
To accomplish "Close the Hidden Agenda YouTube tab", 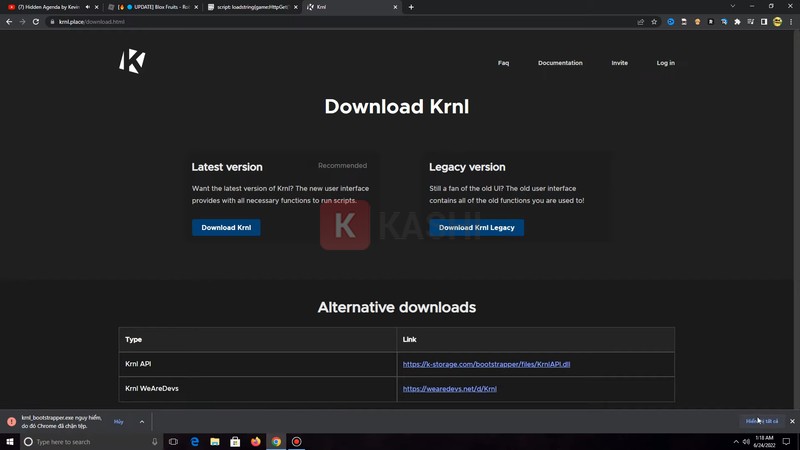I will click(96, 7).
